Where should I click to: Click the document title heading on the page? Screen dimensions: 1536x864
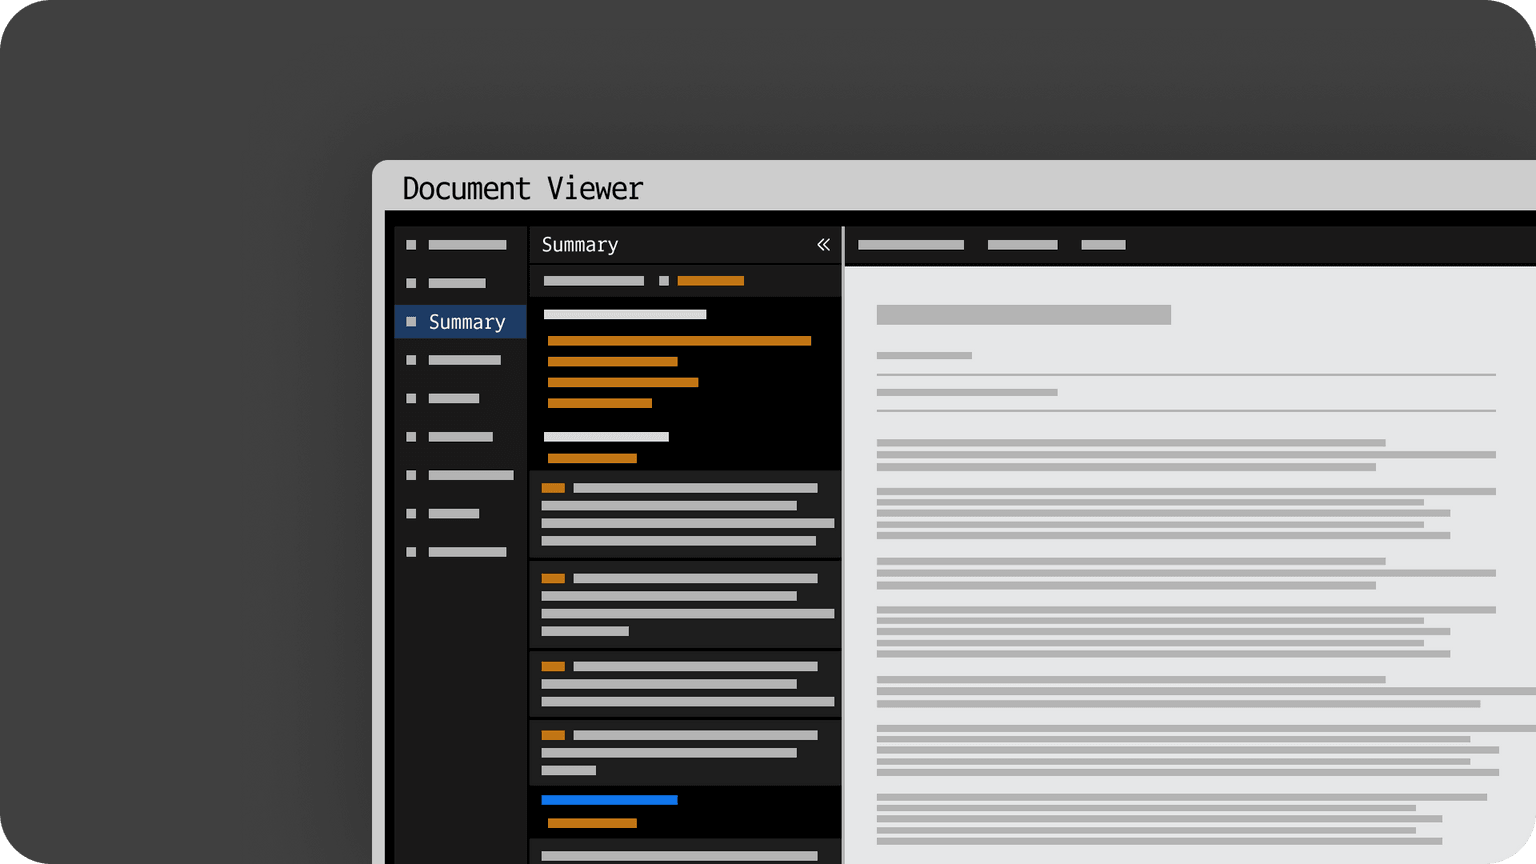(1023, 315)
